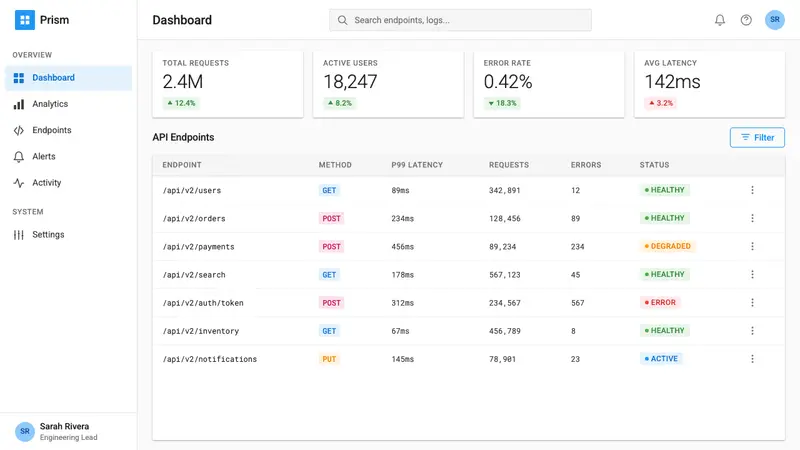Select the /api/v2/orders endpoint
This screenshot has height=450, width=800.
[x=194, y=218]
